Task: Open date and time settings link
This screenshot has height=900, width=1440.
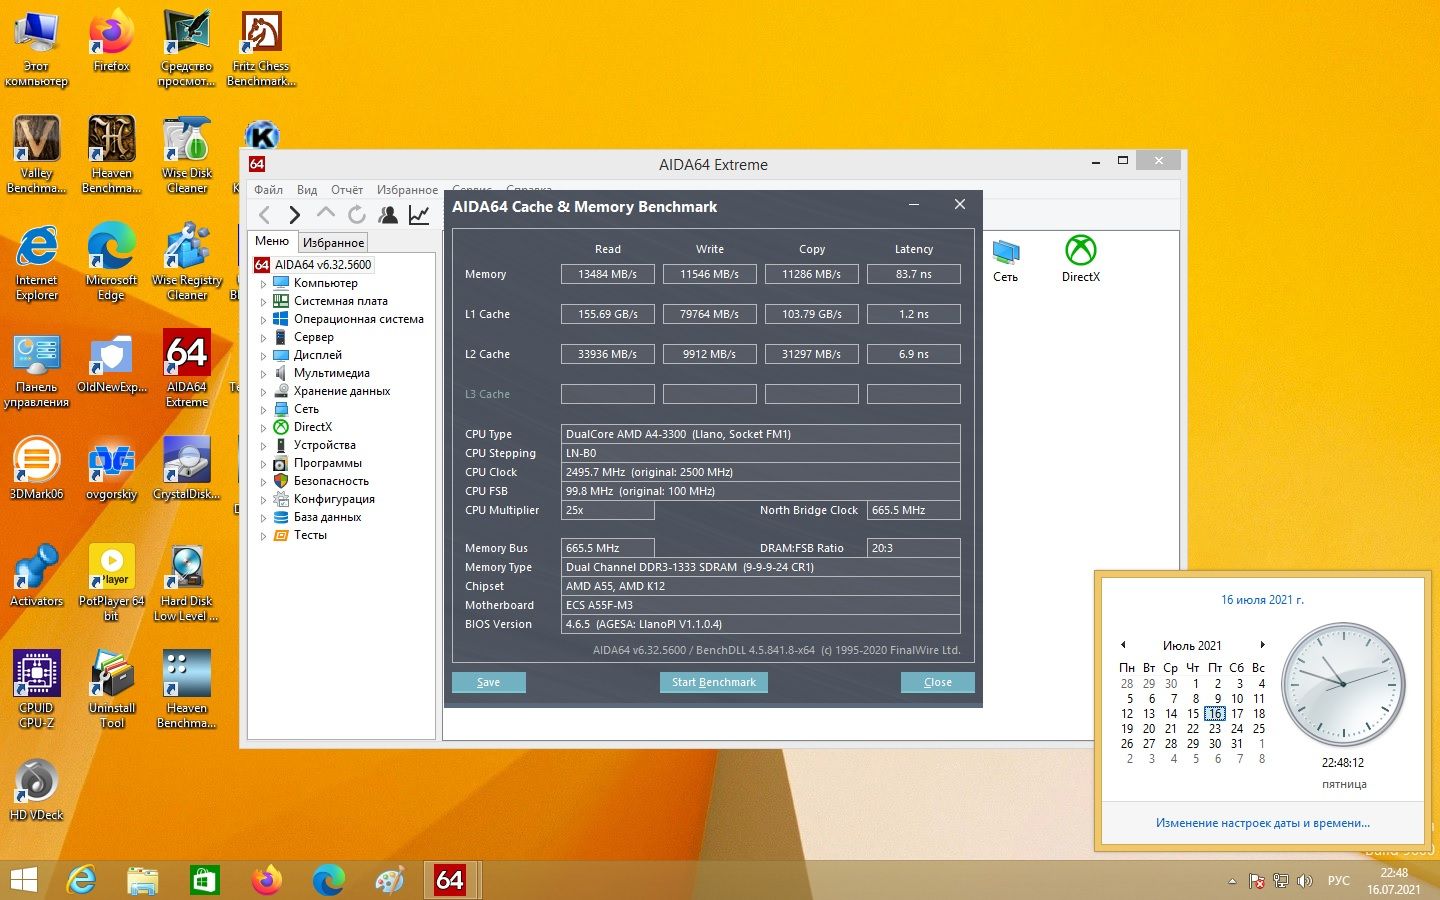Action: [x=1262, y=823]
